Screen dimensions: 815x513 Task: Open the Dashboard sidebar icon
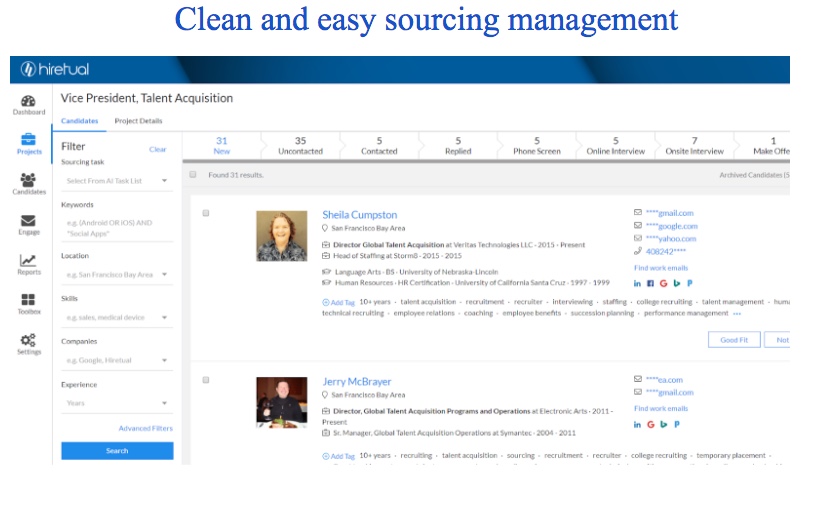click(x=28, y=102)
